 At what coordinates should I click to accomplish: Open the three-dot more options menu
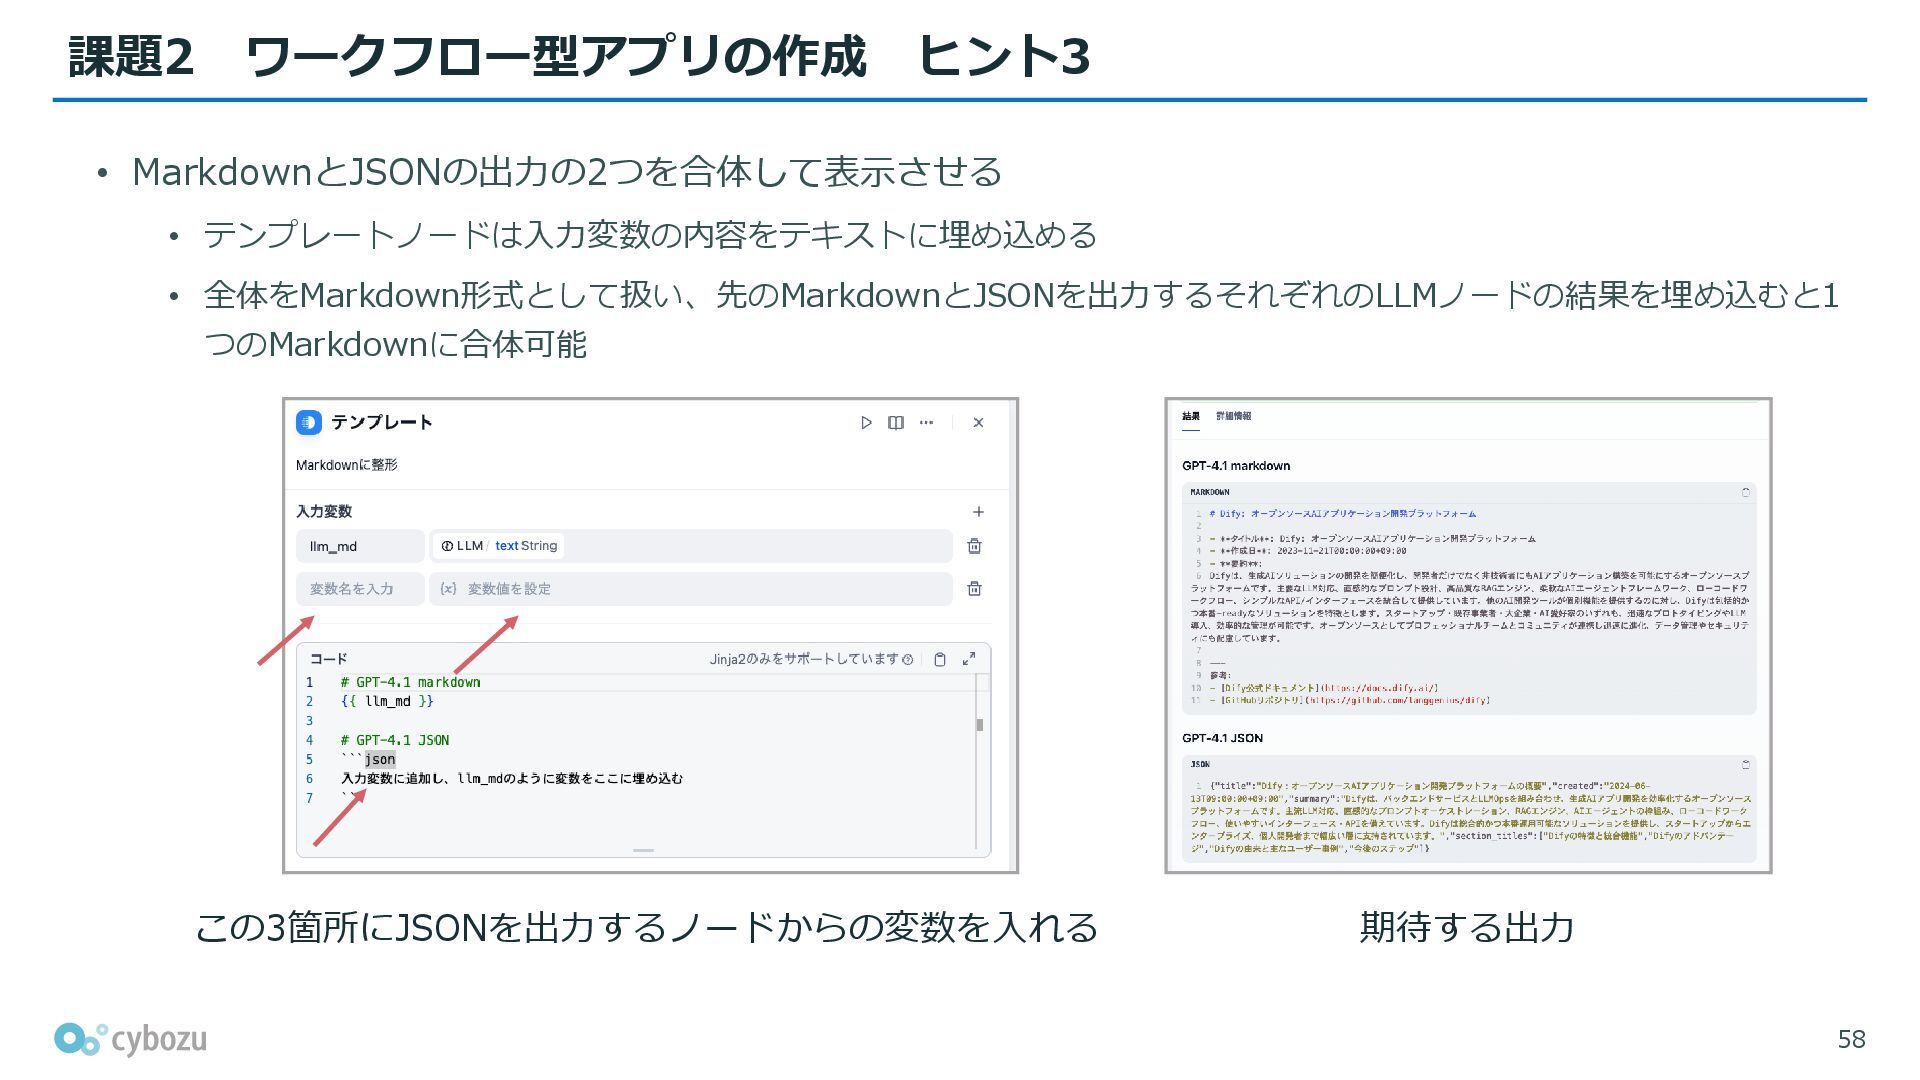[x=926, y=423]
